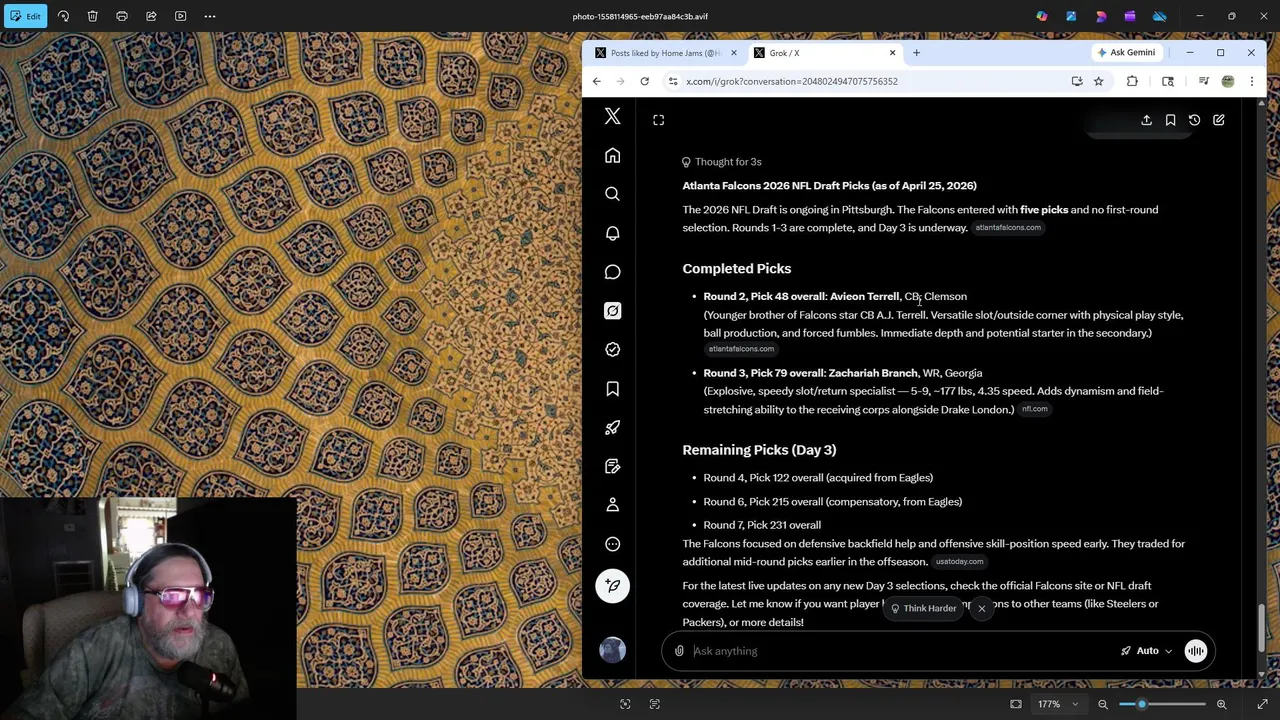Go back in the browser
1280x720 pixels.
(597, 81)
